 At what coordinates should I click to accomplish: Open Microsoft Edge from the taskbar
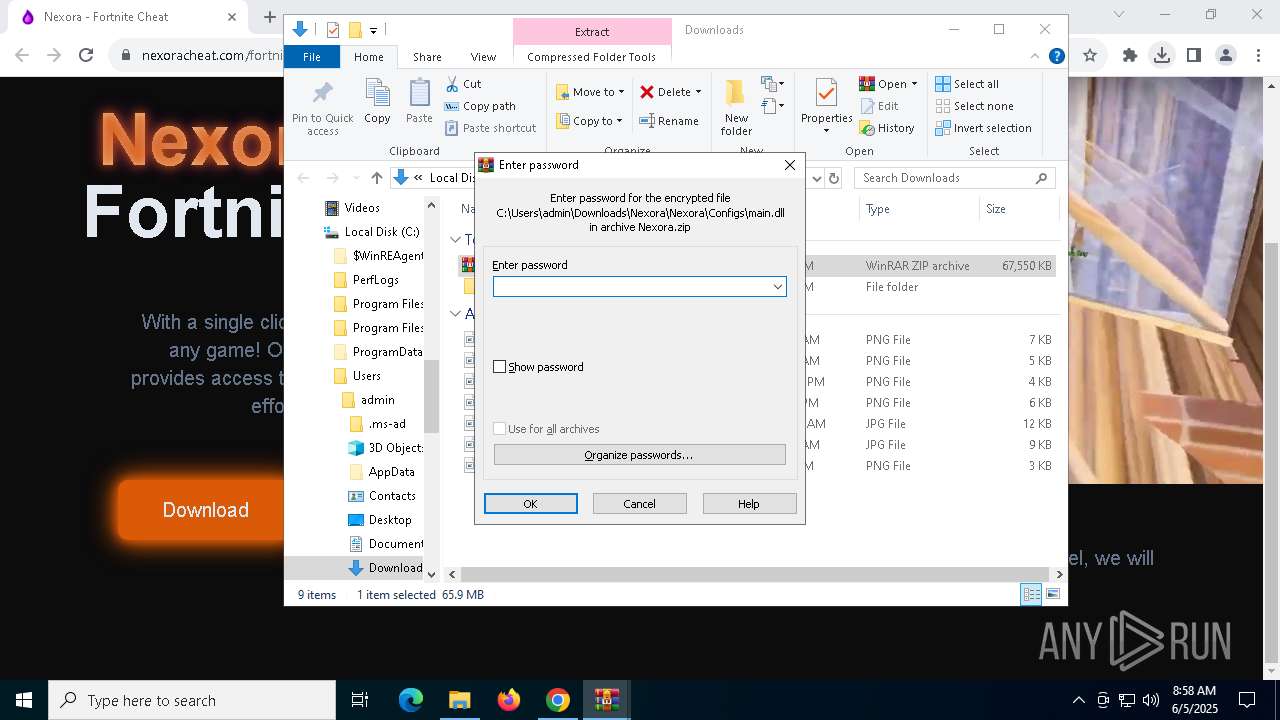click(x=411, y=700)
